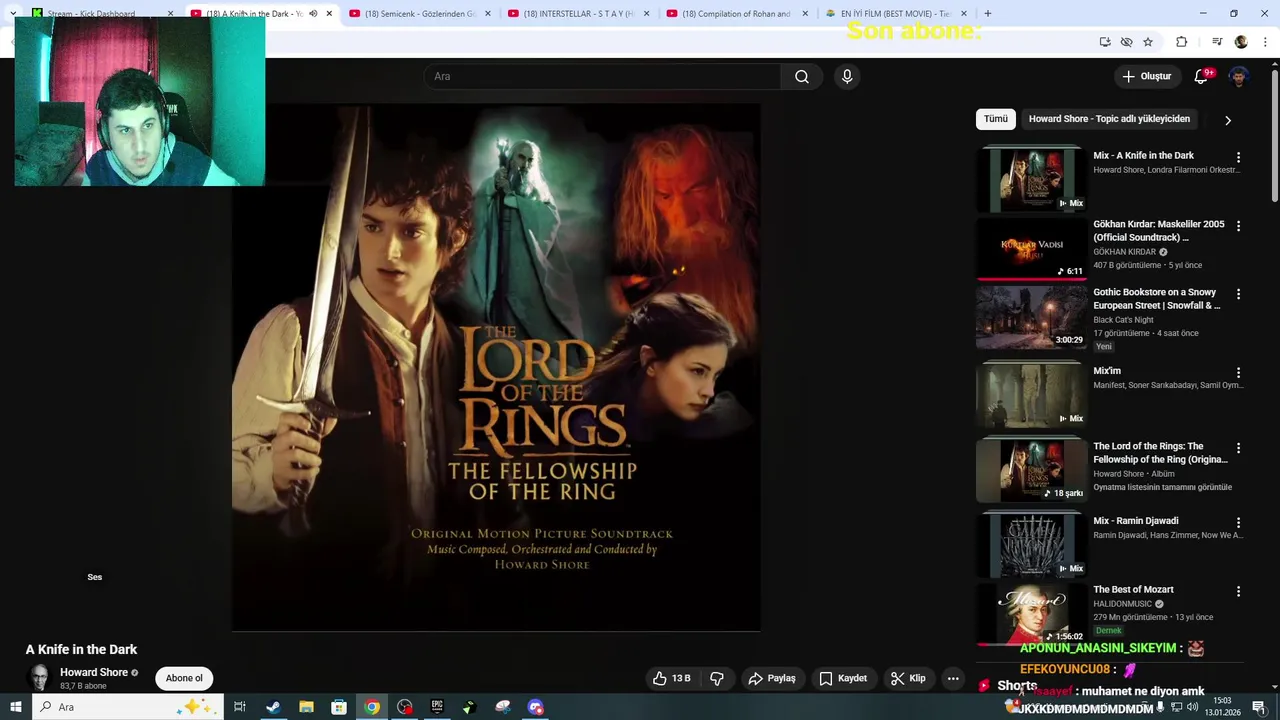Viewport: 1280px width, 720px height.
Task: Open options for Mix - Ramin Djawadi
Action: click(1238, 523)
